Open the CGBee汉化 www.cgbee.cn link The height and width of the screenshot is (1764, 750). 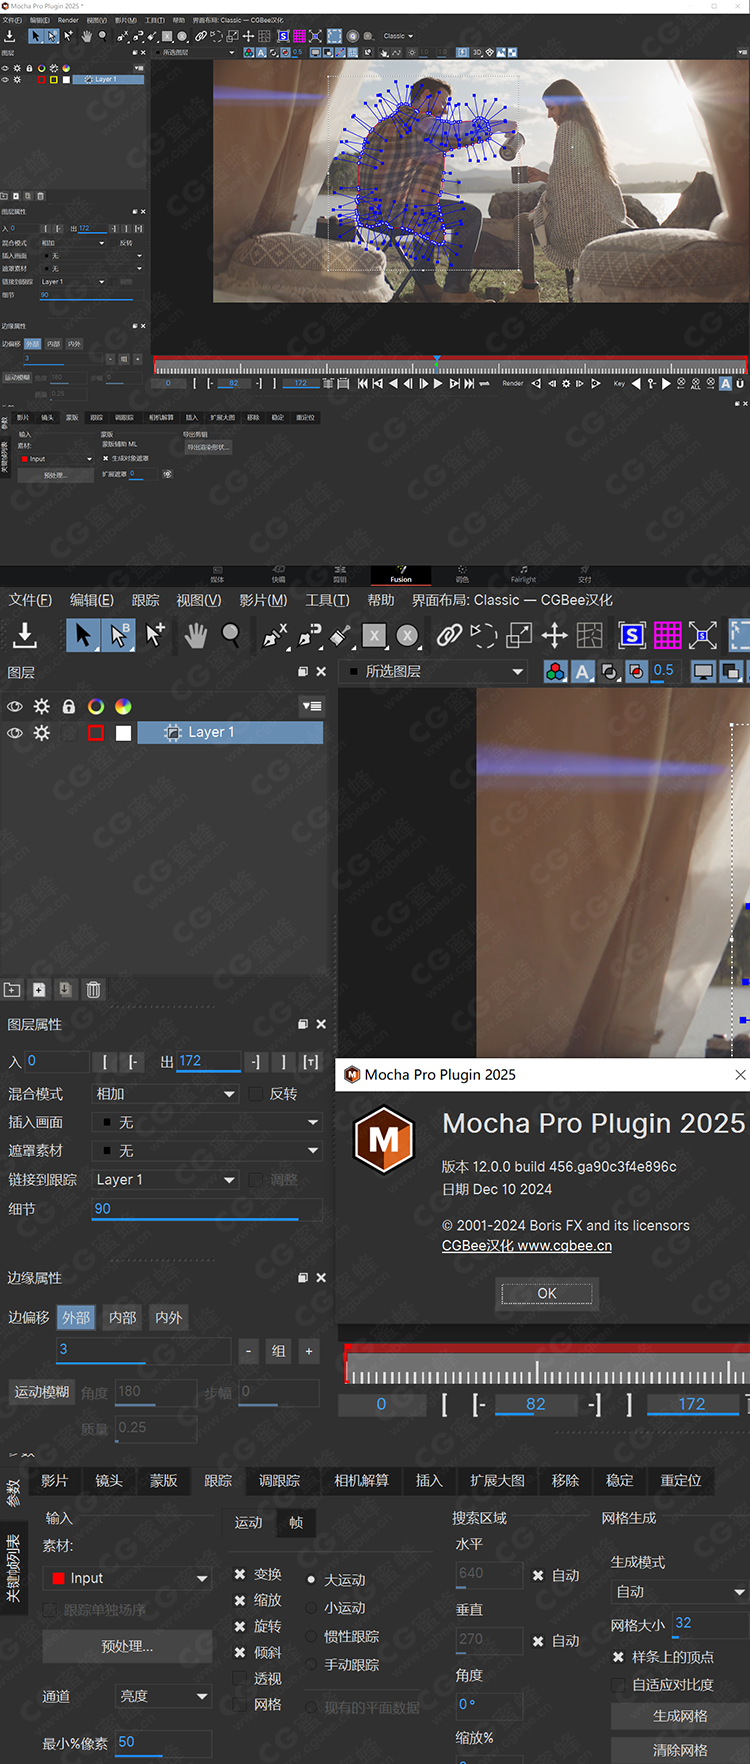527,1246
